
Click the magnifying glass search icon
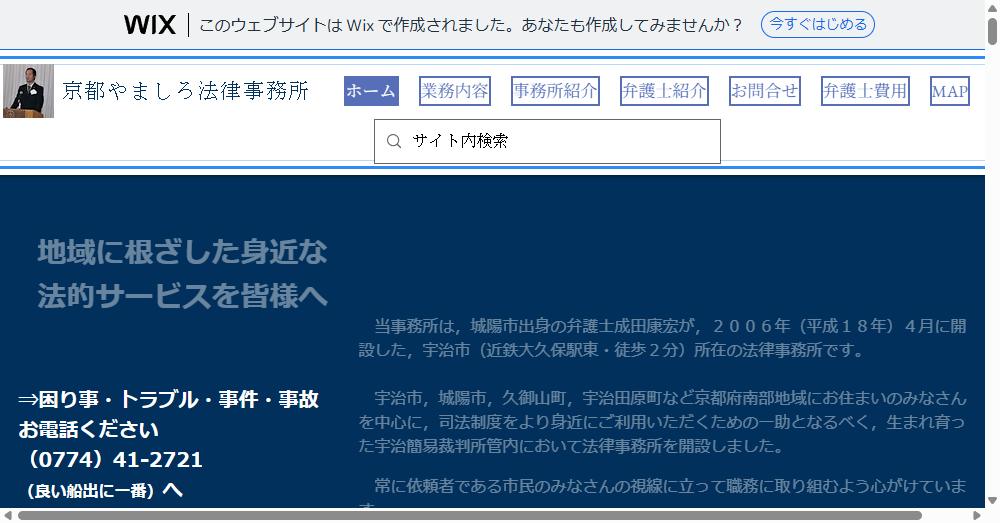click(394, 142)
